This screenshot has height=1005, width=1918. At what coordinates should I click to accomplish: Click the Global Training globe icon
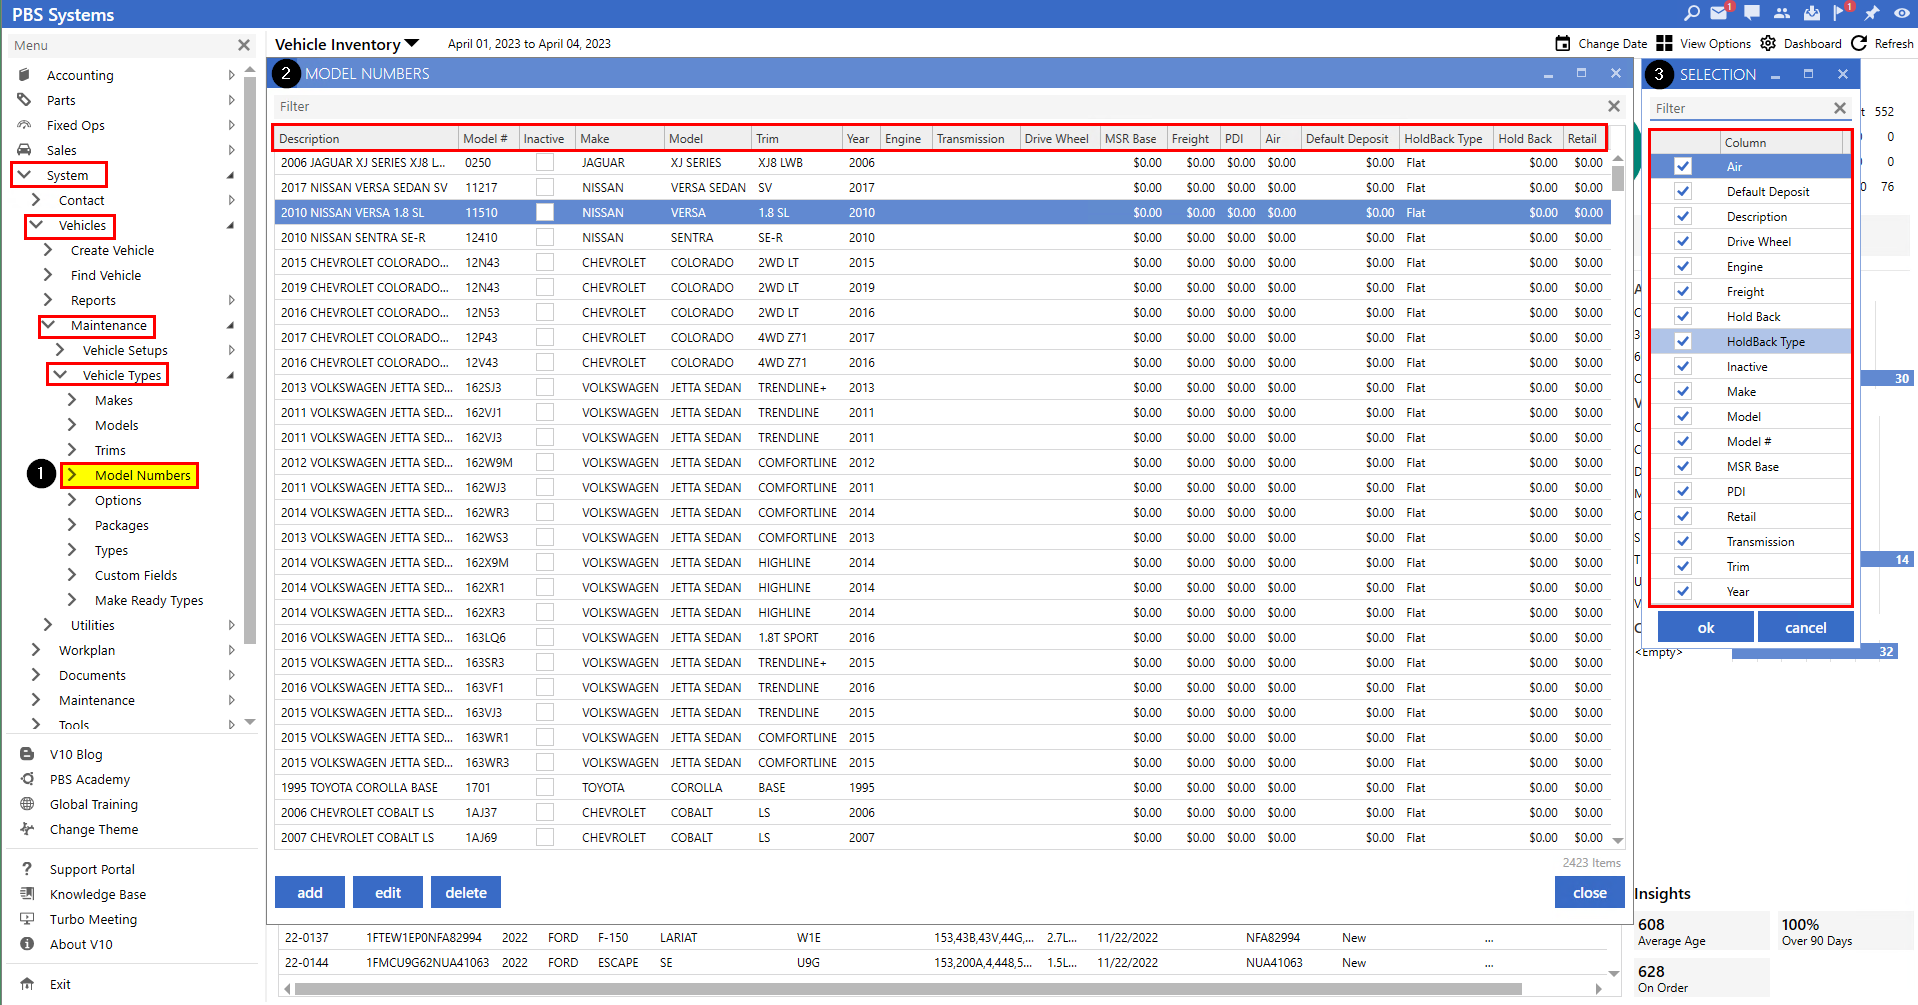click(x=27, y=804)
